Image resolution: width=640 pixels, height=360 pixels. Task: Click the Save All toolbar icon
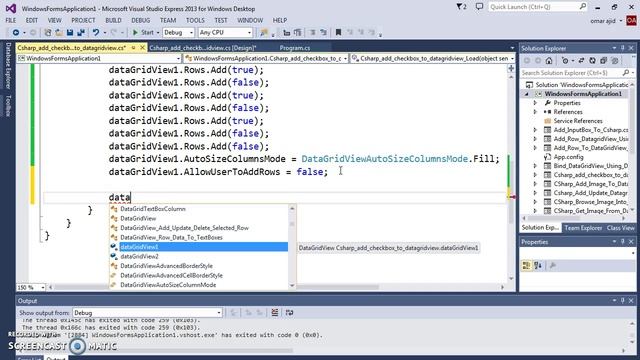81,32
